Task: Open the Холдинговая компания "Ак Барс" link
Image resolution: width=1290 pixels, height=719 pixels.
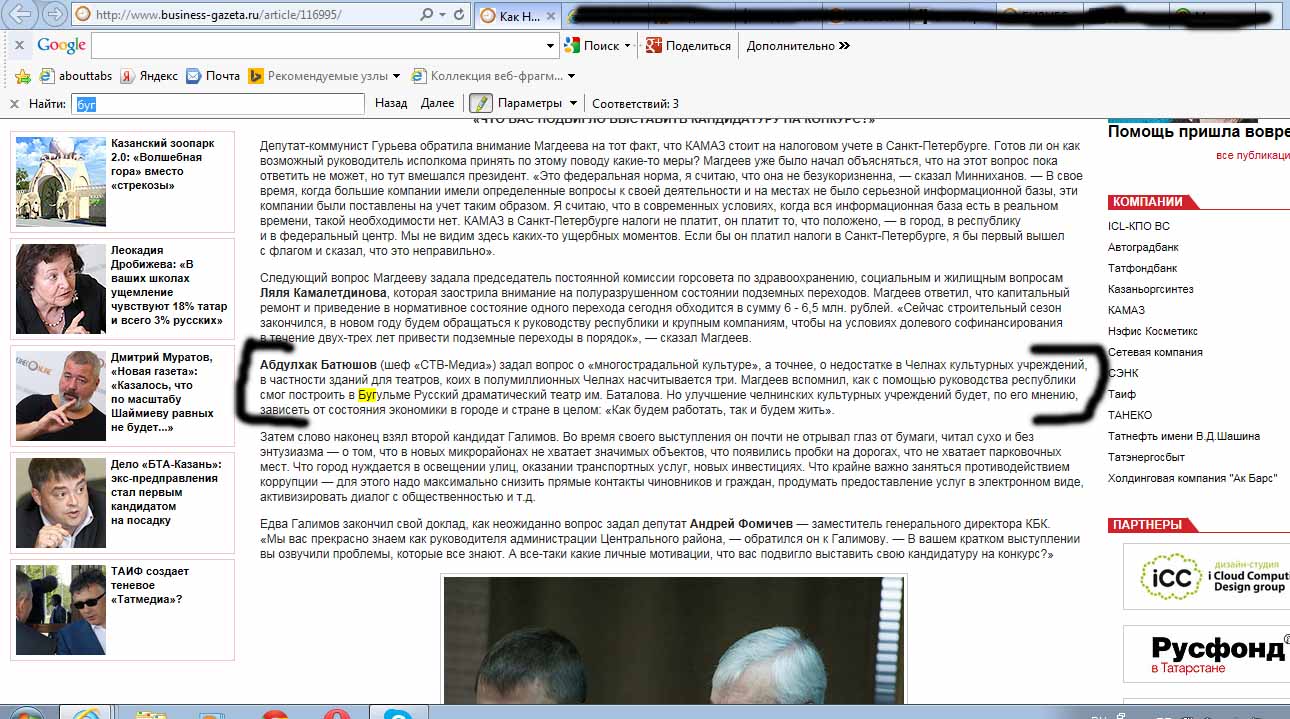Action: pyautogui.click(x=1192, y=478)
